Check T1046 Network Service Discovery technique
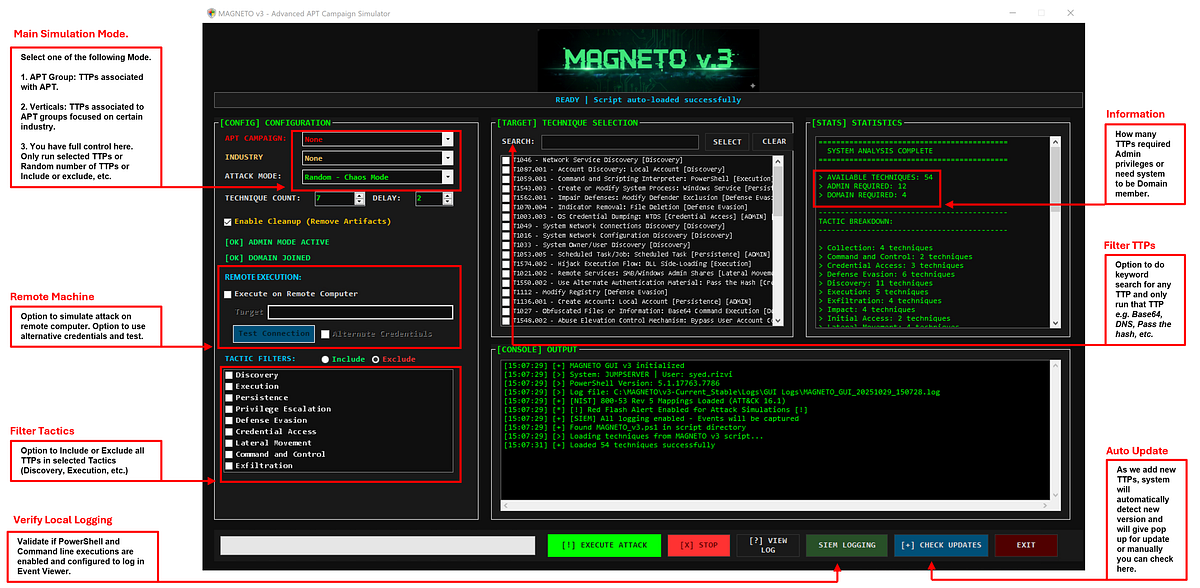The width and height of the screenshot is (1200, 588). click(507, 160)
